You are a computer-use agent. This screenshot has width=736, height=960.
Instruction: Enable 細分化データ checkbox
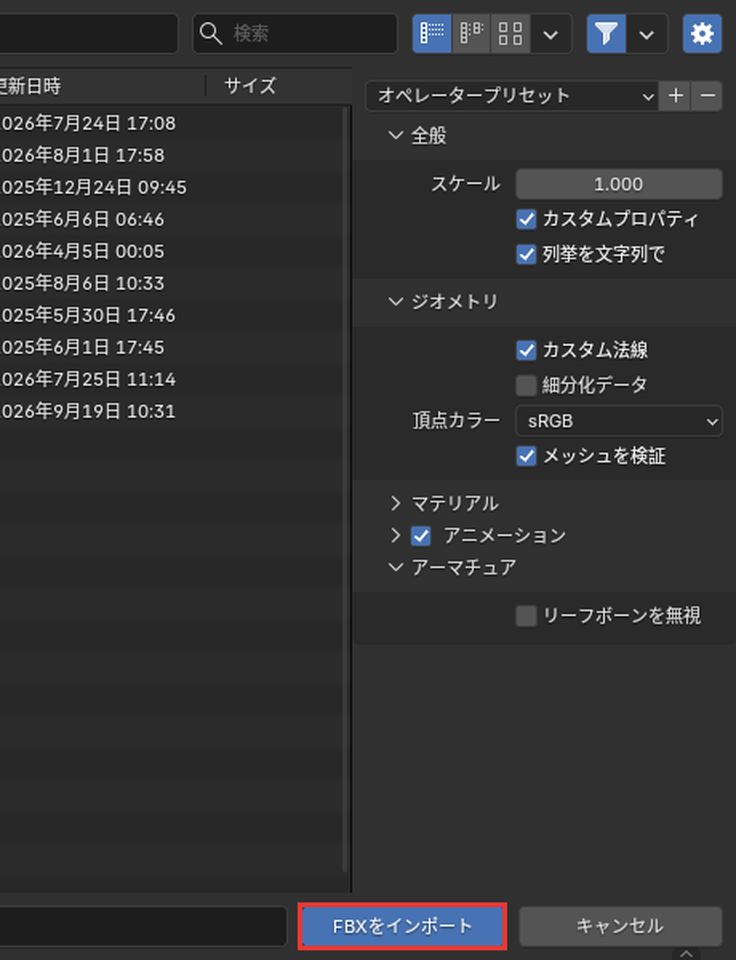(x=526, y=385)
